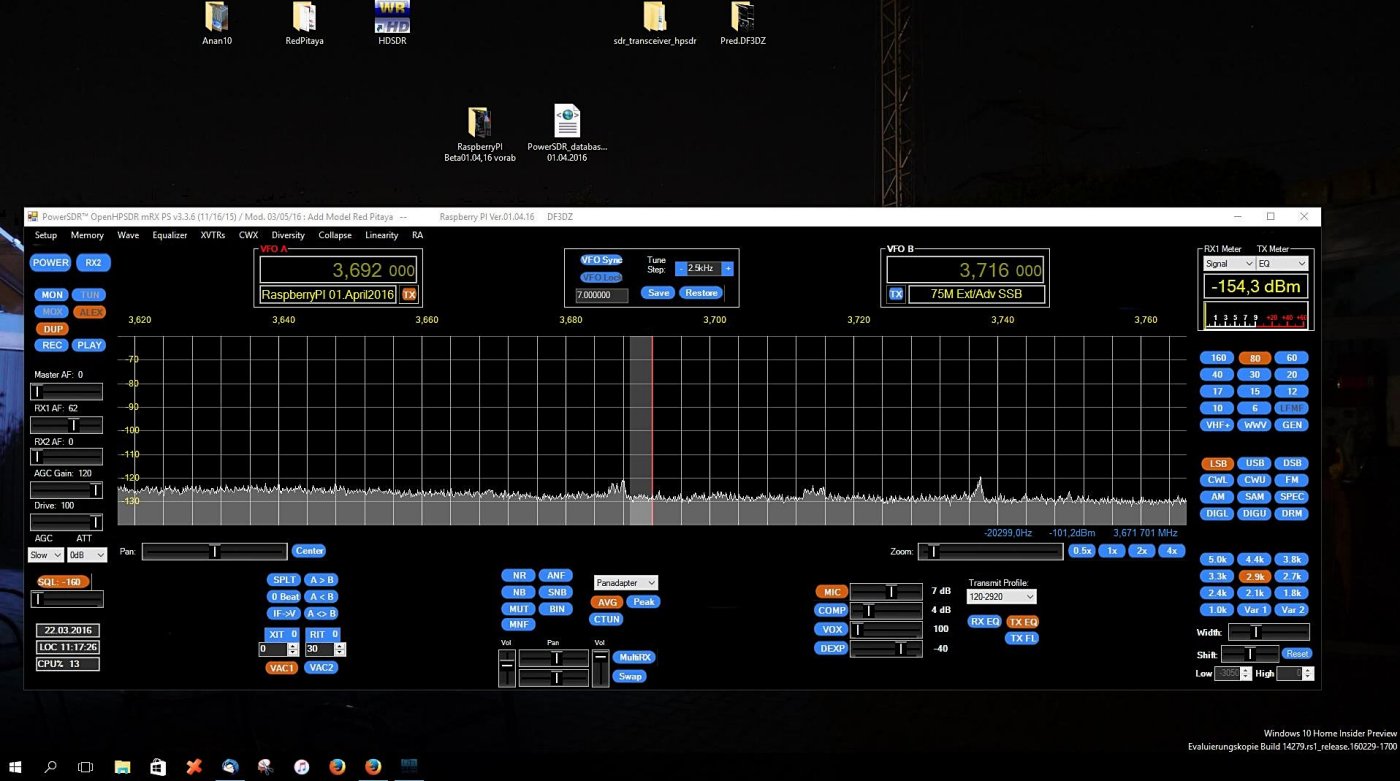Adjust the MIC gain slider
The width and height of the screenshot is (1400, 781).
click(x=886, y=592)
